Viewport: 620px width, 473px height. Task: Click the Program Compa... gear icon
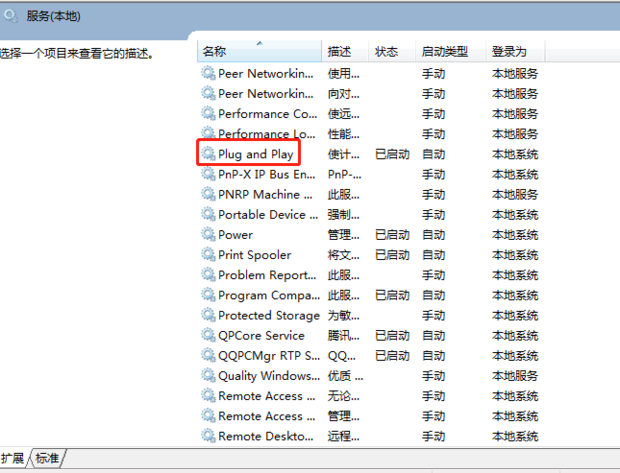208,294
